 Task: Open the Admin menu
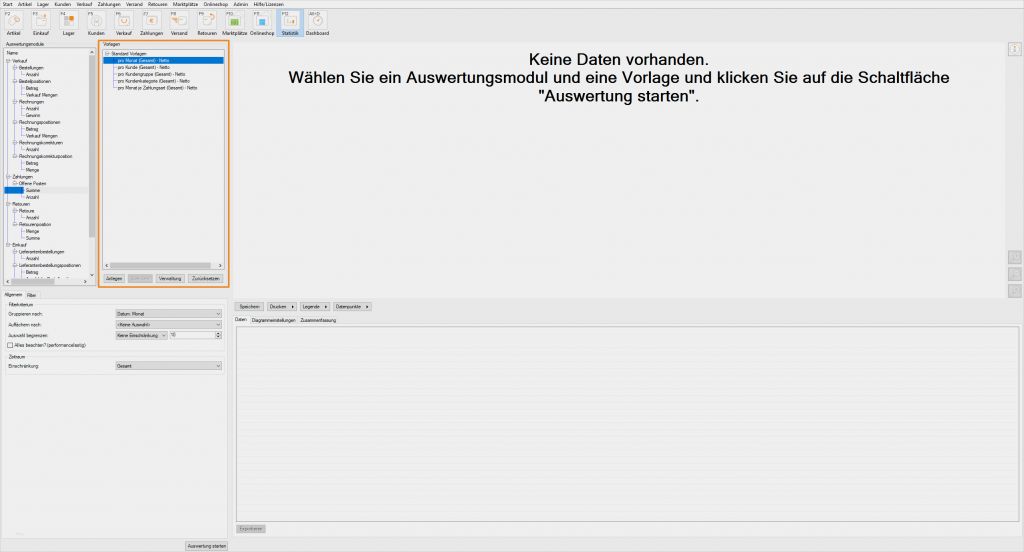pos(240,4)
